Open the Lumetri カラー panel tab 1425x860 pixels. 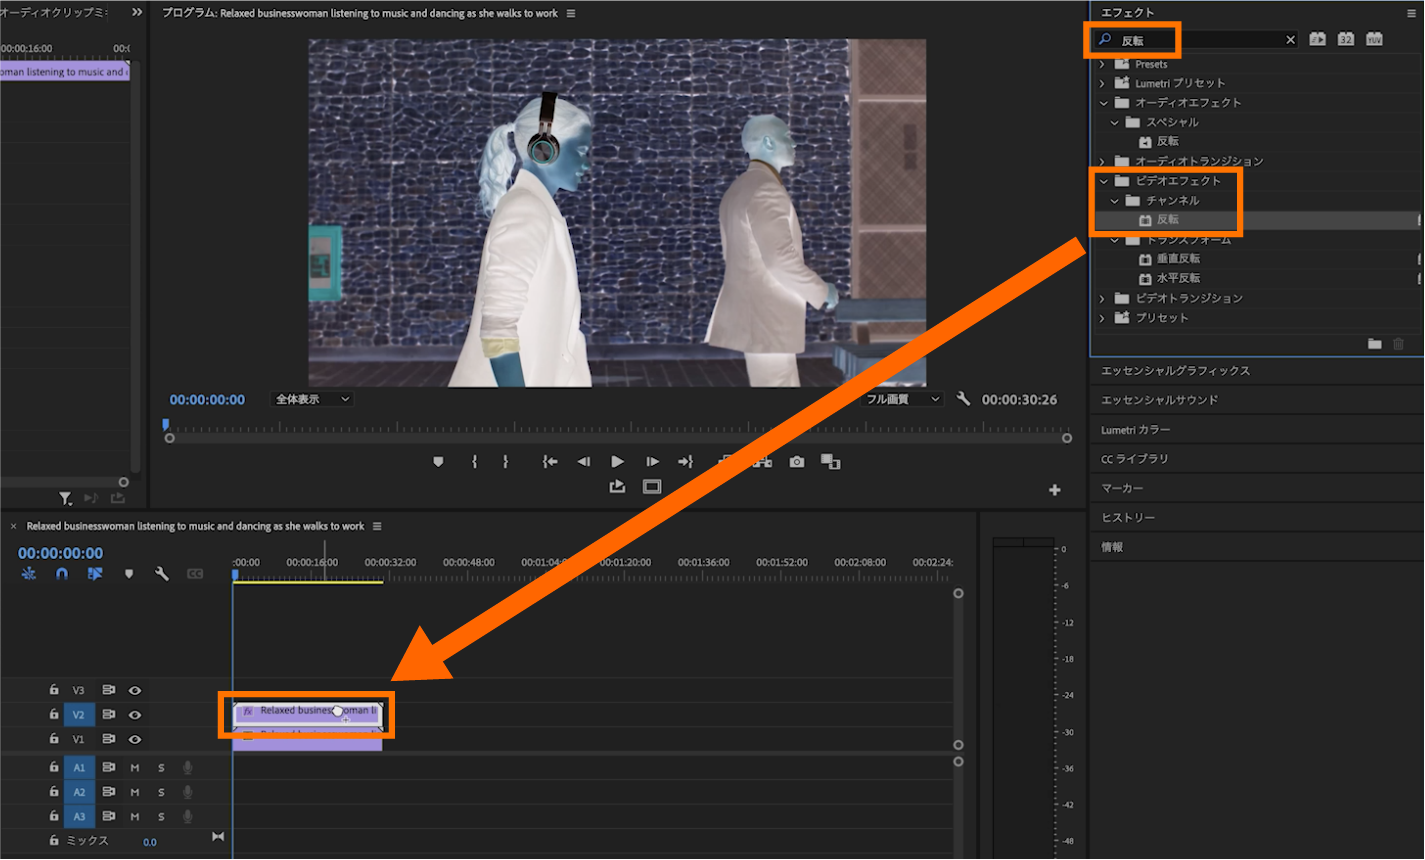click(1135, 430)
